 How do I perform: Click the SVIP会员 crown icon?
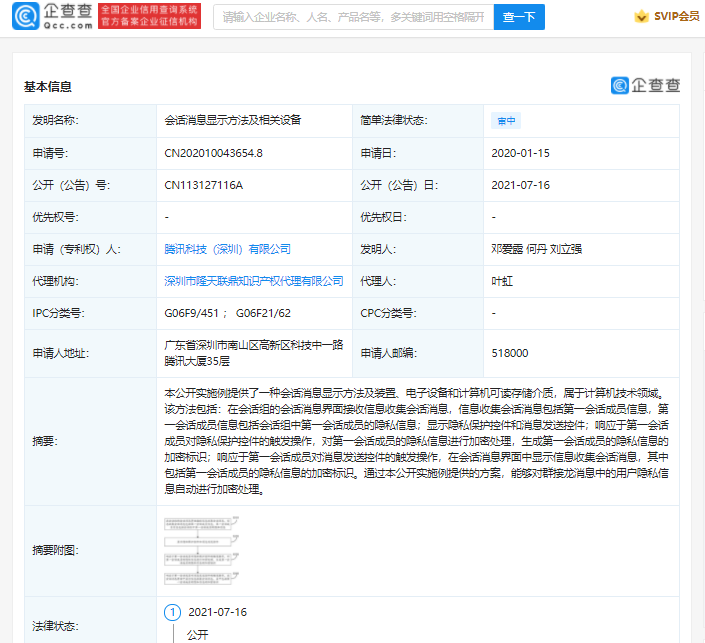[x=641, y=17]
